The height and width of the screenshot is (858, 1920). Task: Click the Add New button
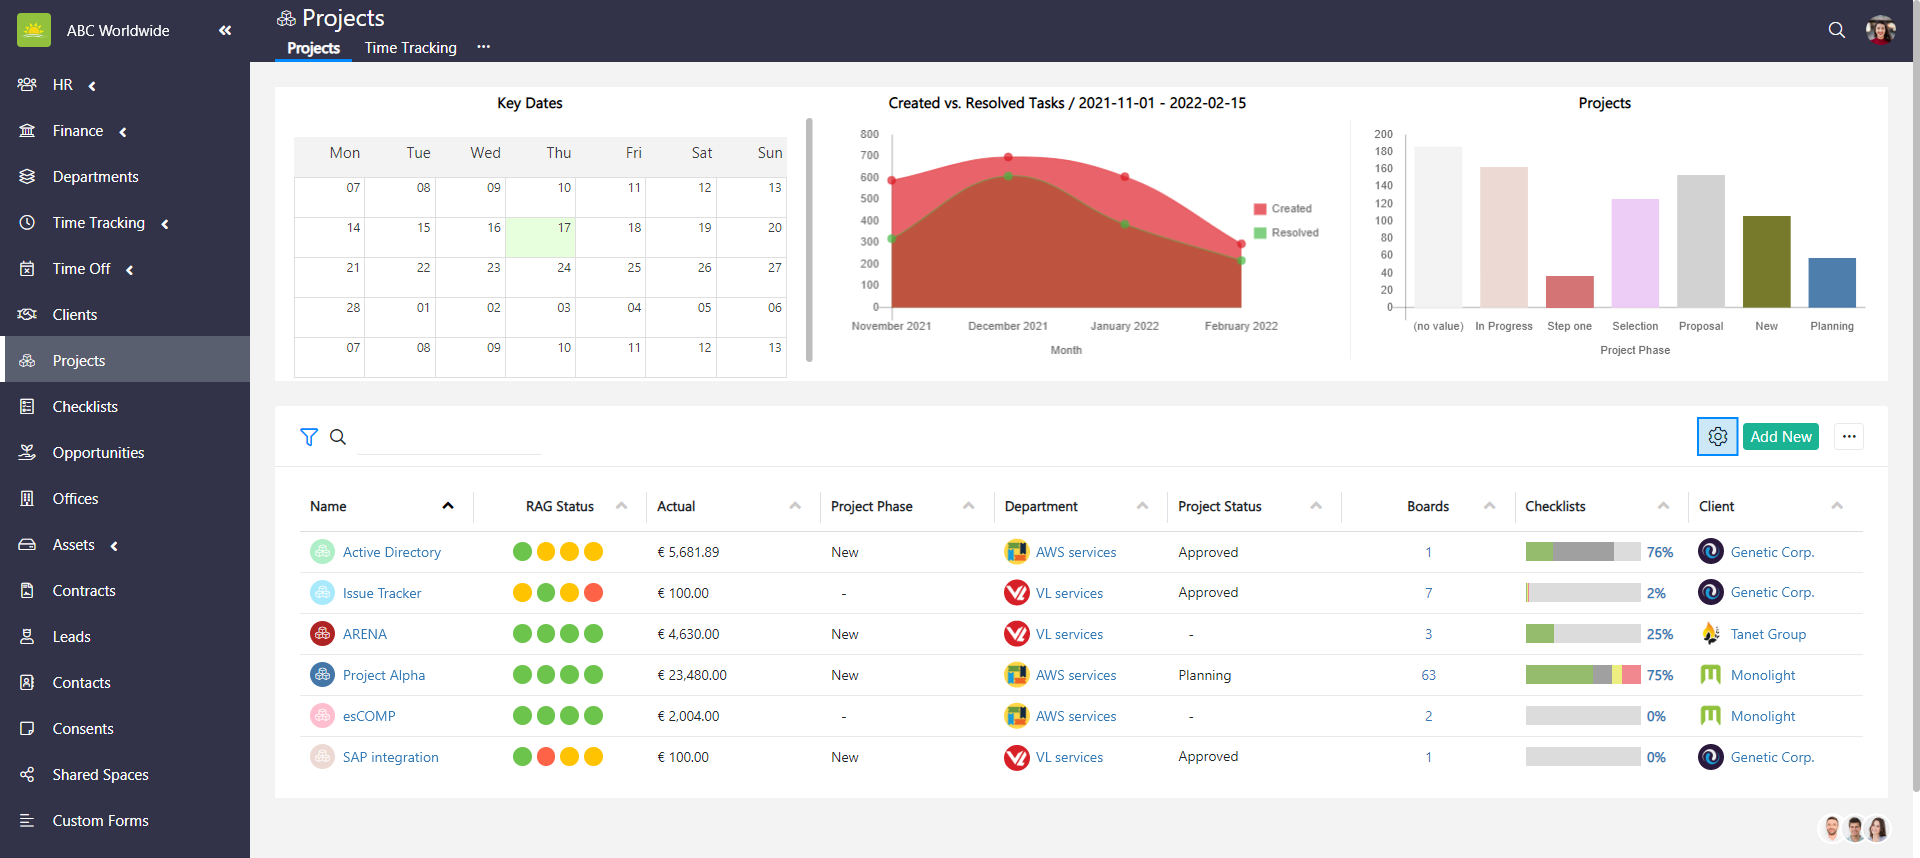point(1780,437)
